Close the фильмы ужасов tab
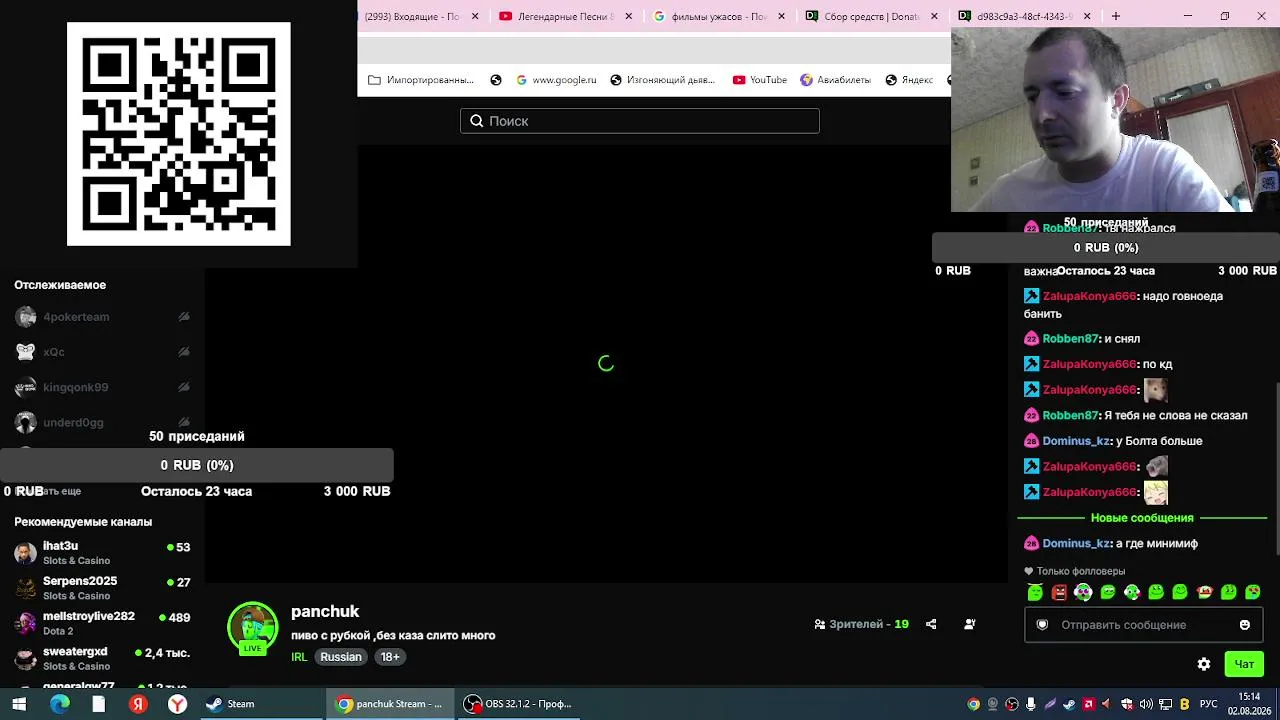This screenshot has height=720, width=1280. click(x=781, y=16)
